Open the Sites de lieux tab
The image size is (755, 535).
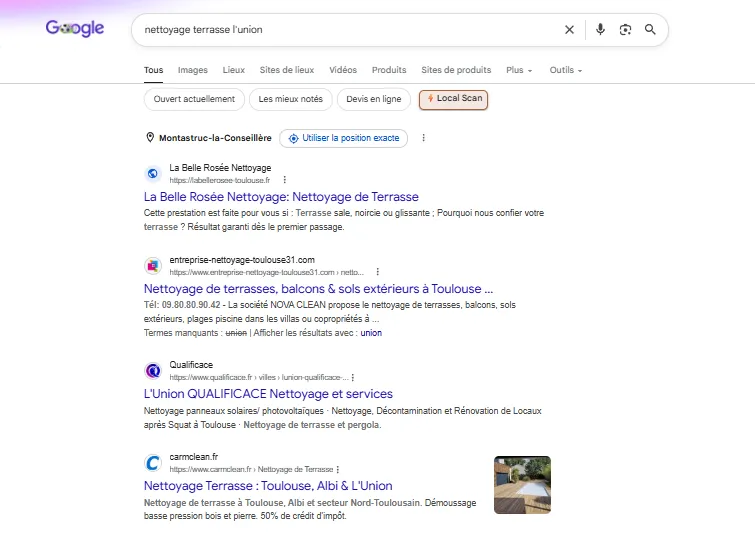[x=286, y=70]
